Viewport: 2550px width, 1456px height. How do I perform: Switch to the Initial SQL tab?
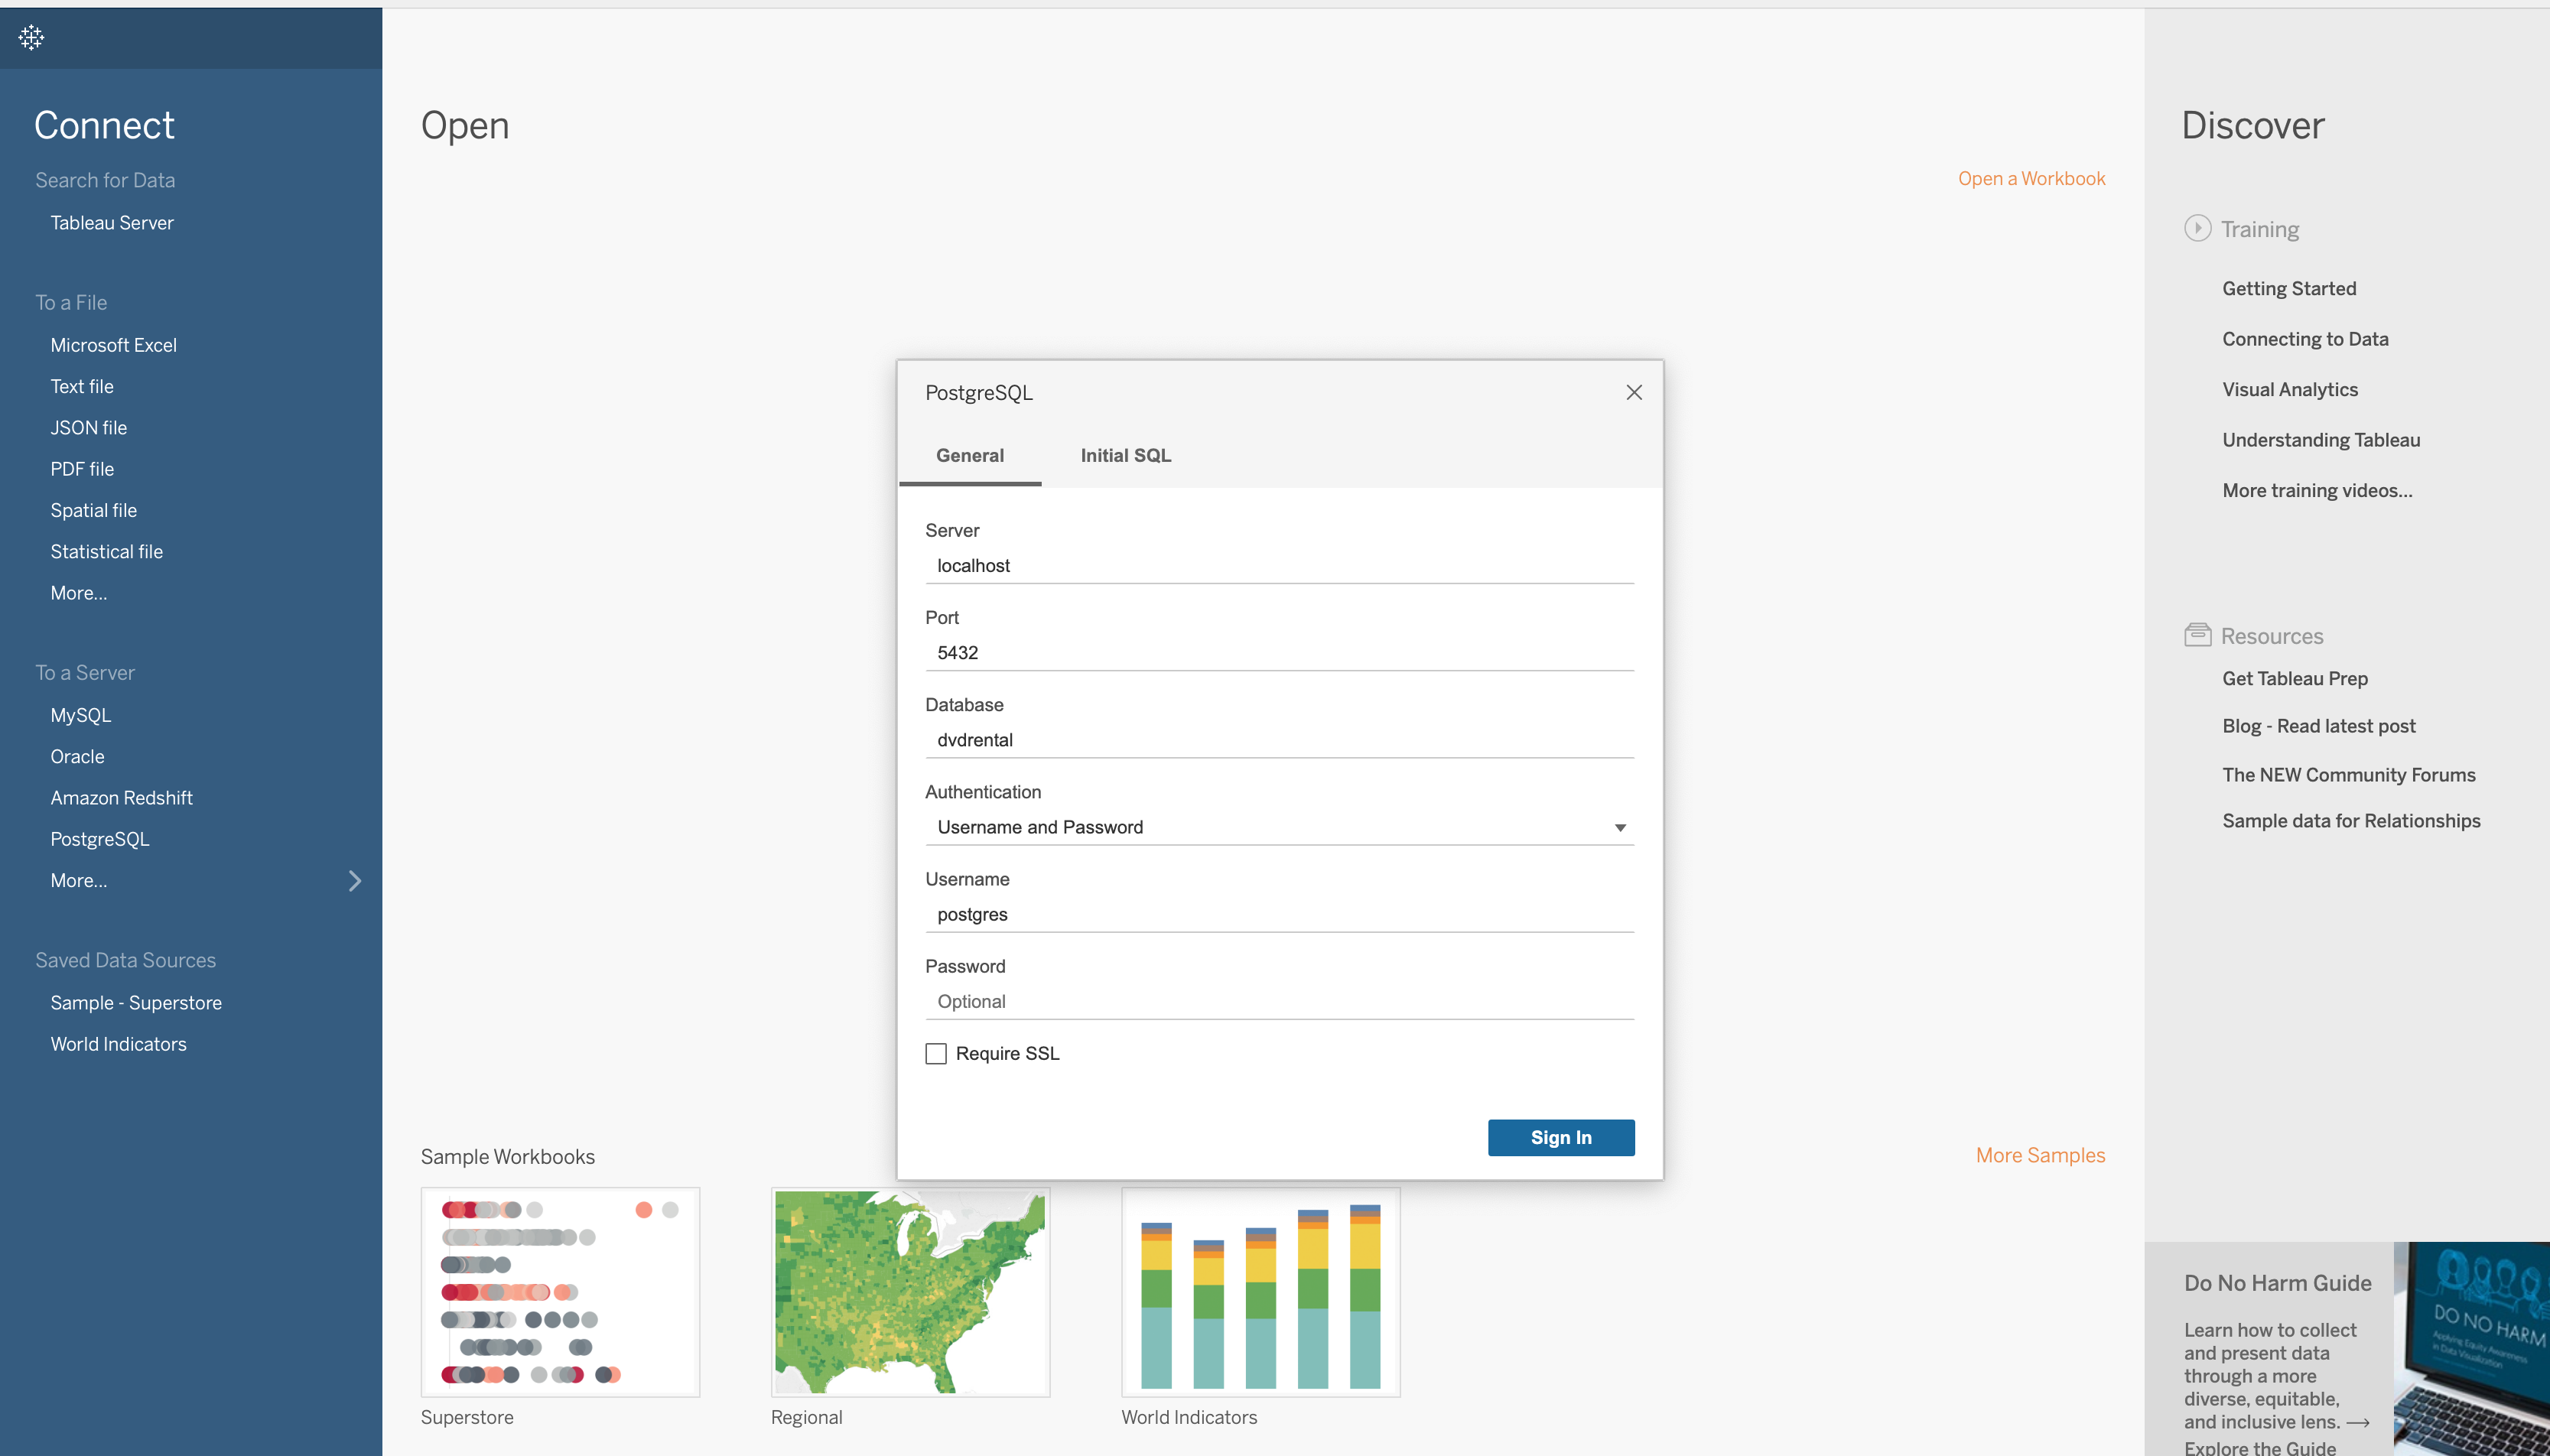click(1124, 455)
